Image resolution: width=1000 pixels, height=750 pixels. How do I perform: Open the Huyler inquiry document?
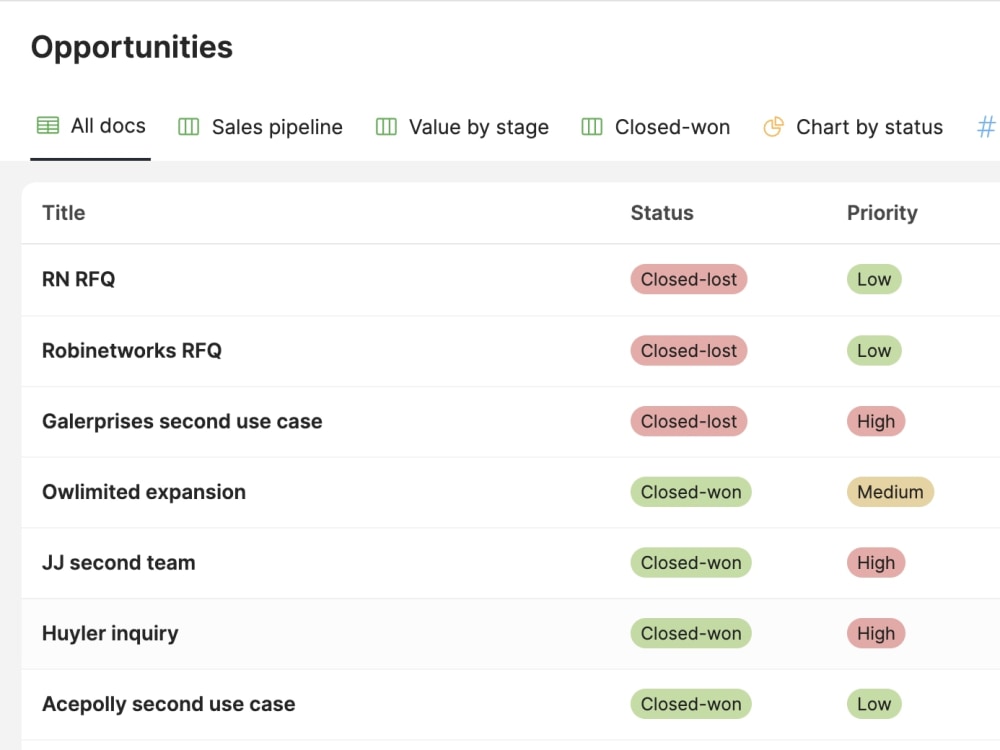pos(110,633)
